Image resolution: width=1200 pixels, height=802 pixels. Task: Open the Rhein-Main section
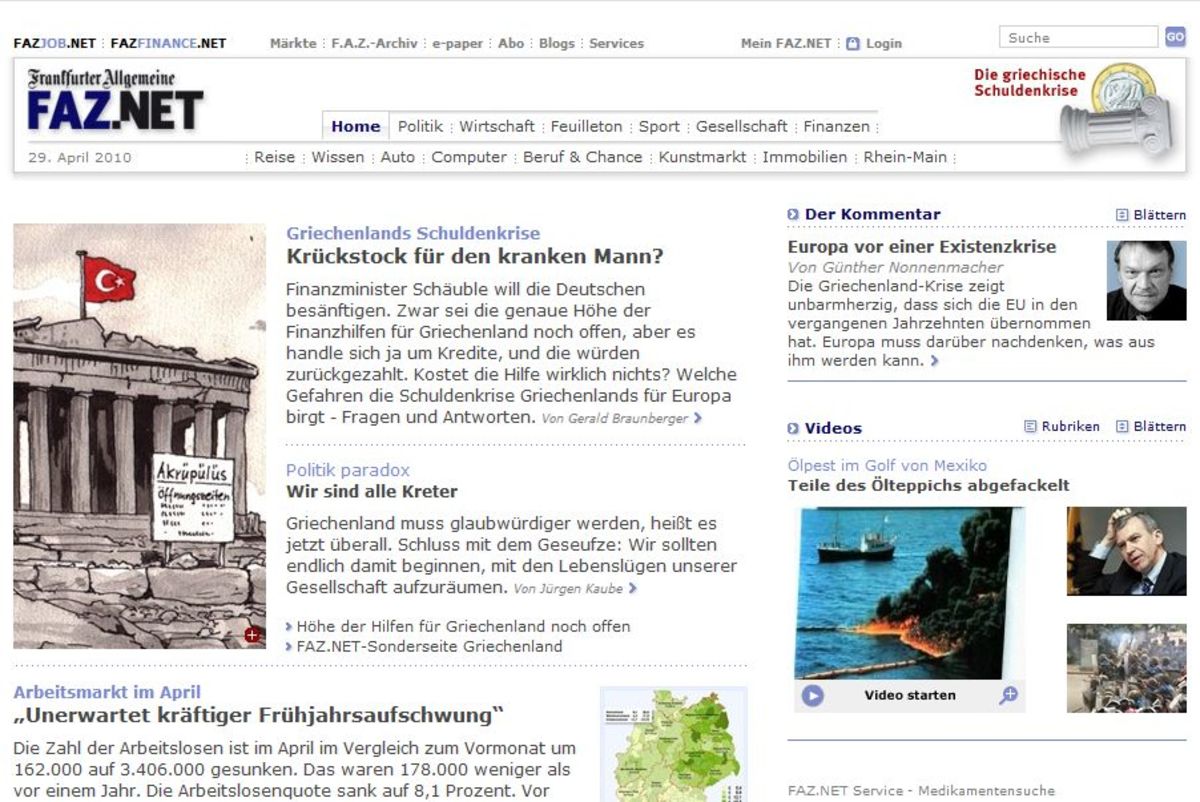pos(905,157)
